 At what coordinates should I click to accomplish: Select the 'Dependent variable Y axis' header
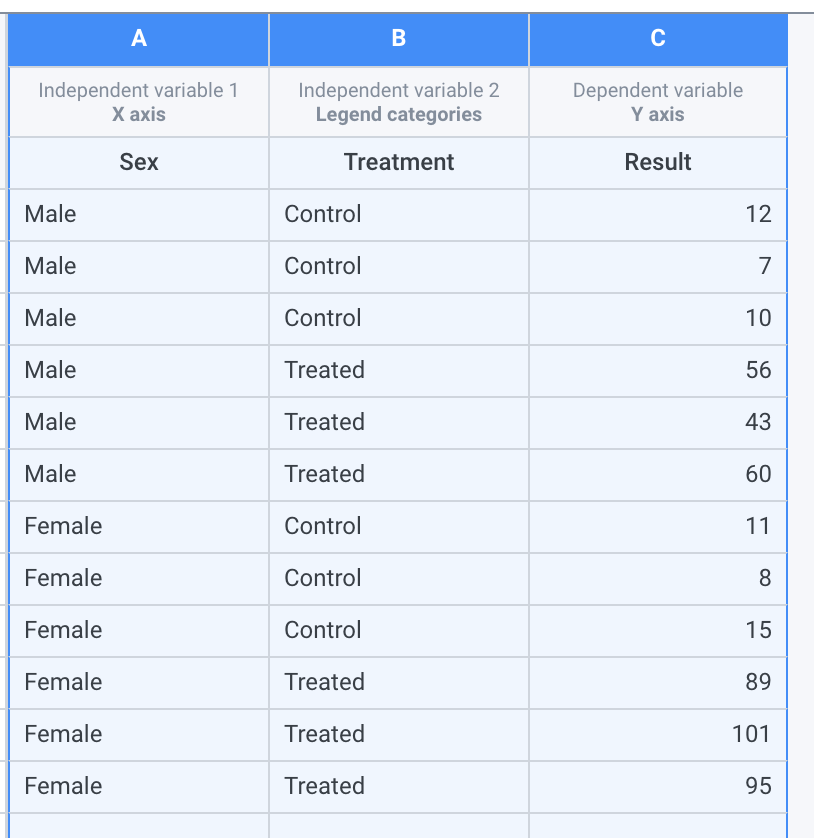657,101
